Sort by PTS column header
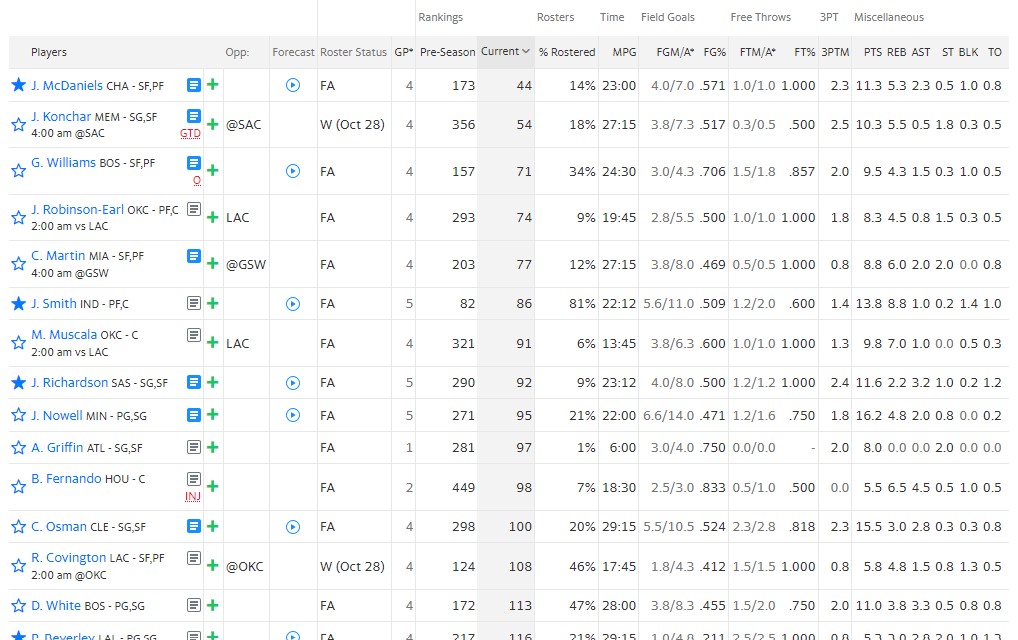The width and height of the screenshot is (1018, 640). click(x=872, y=52)
